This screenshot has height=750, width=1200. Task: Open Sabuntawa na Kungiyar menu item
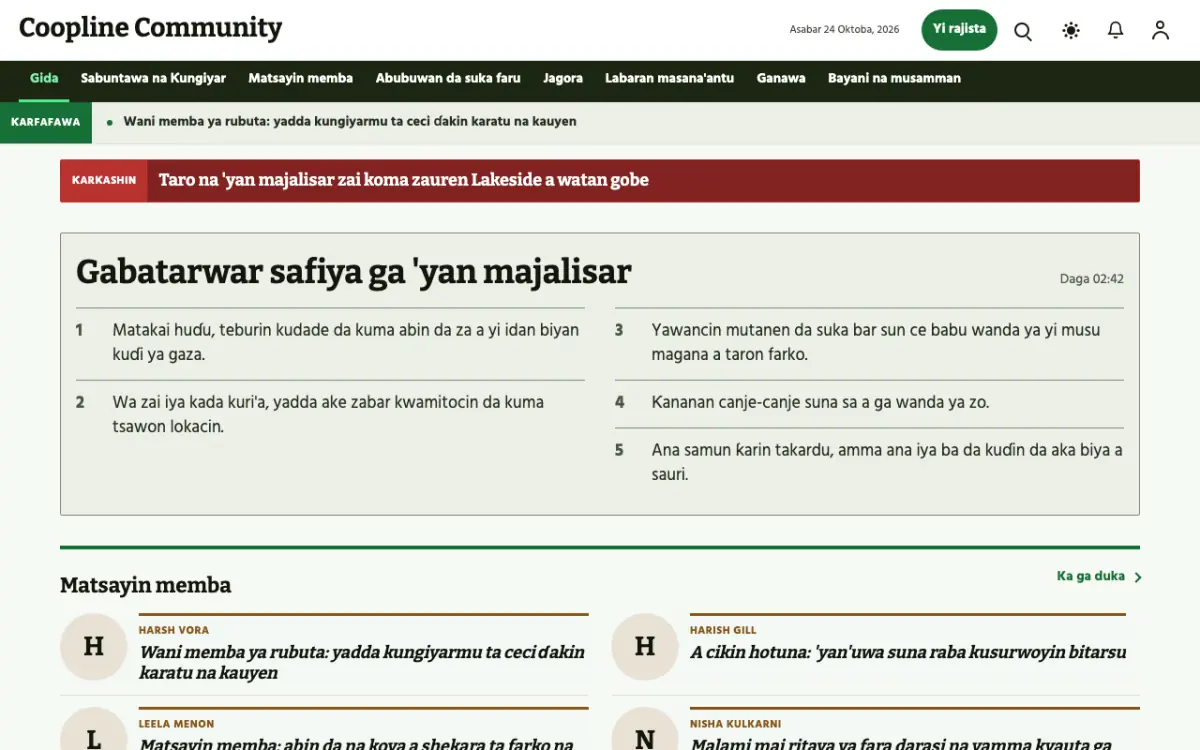tap(153, 78)
